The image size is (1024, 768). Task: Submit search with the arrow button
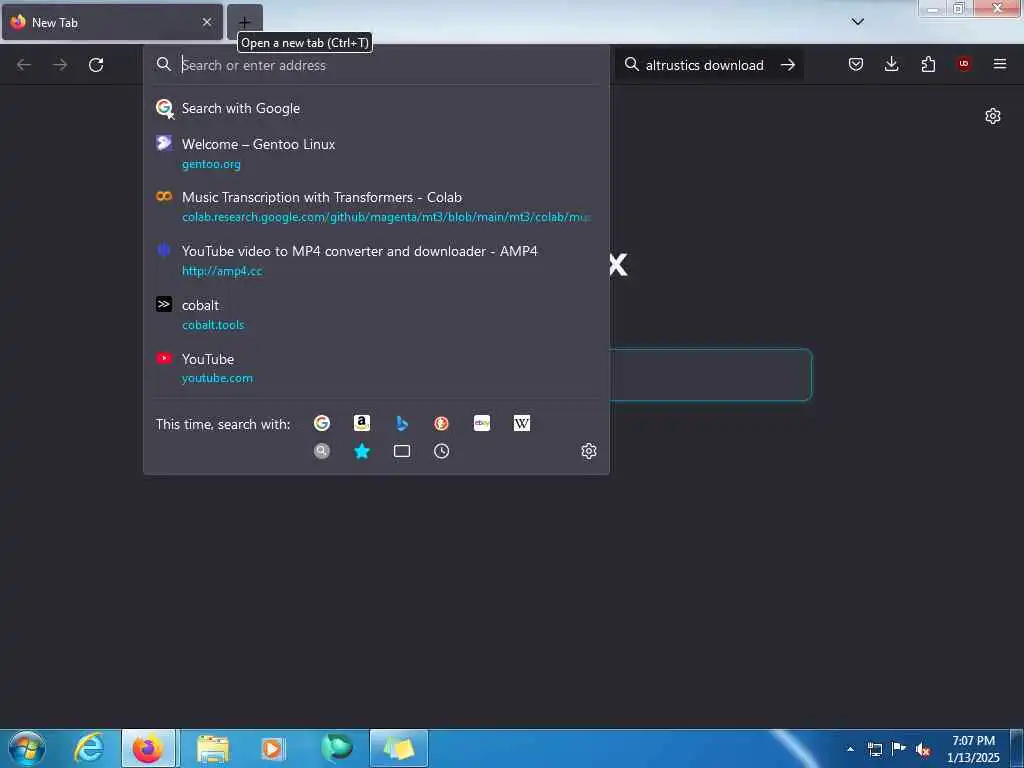click(788, 65)
